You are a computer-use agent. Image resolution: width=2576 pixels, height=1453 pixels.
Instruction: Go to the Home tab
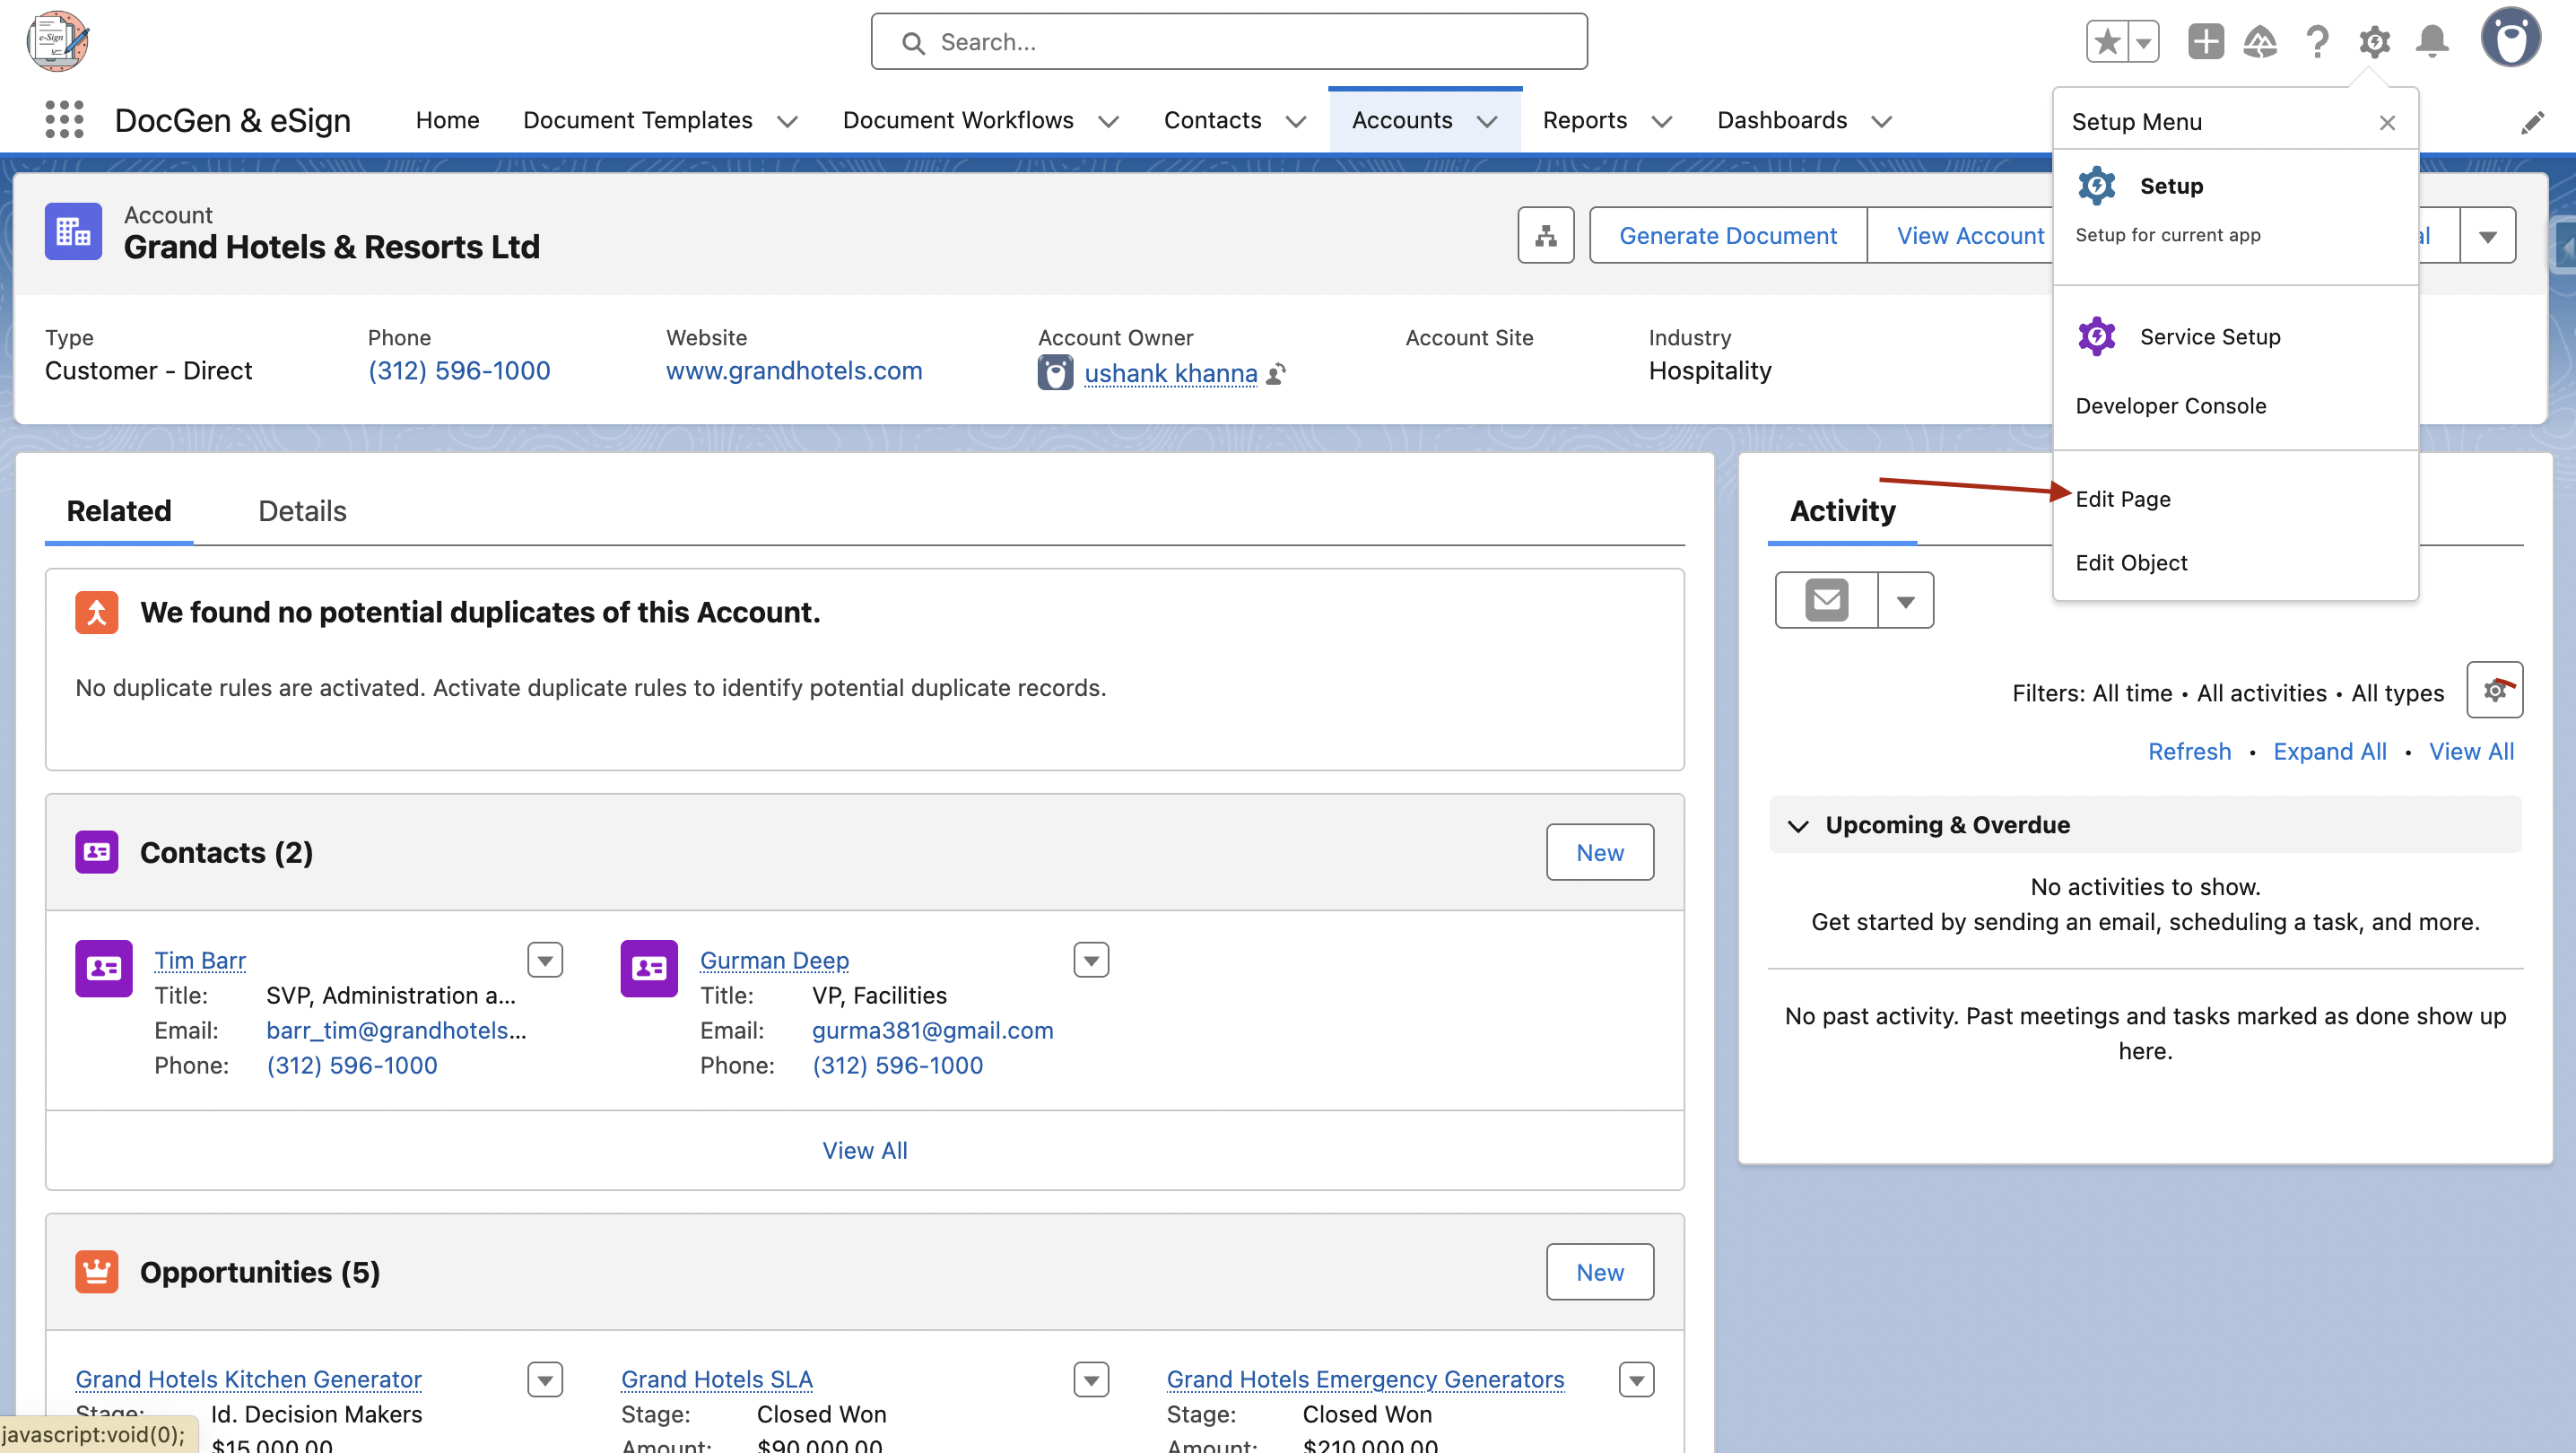(447, 120)
